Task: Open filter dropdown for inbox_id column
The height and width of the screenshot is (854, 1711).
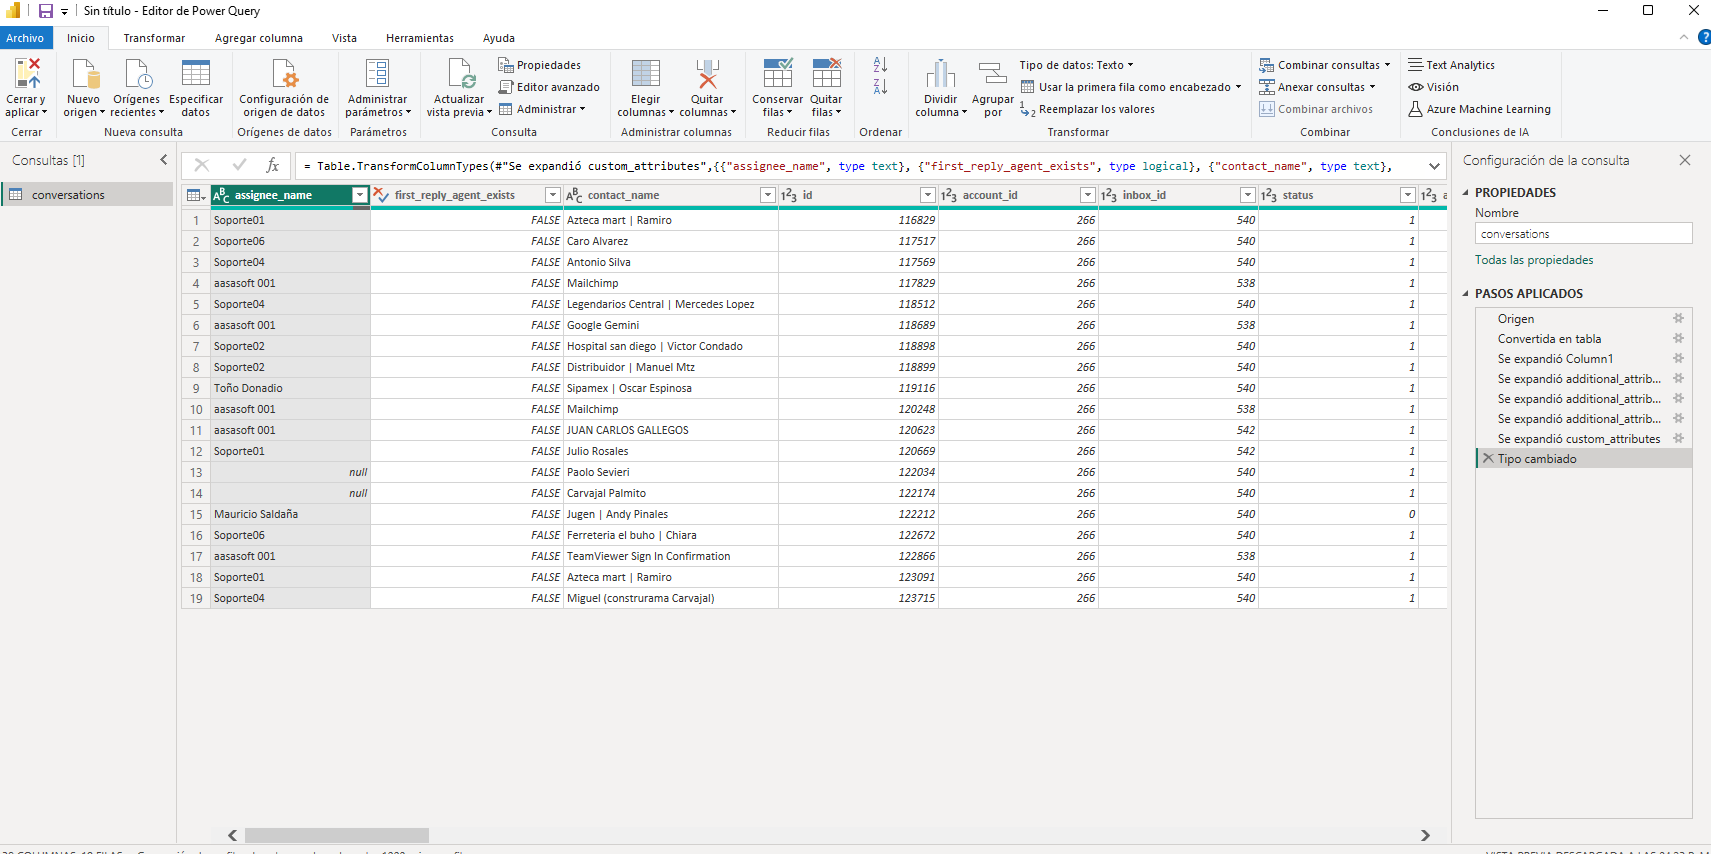Action: click(1248, 195)
